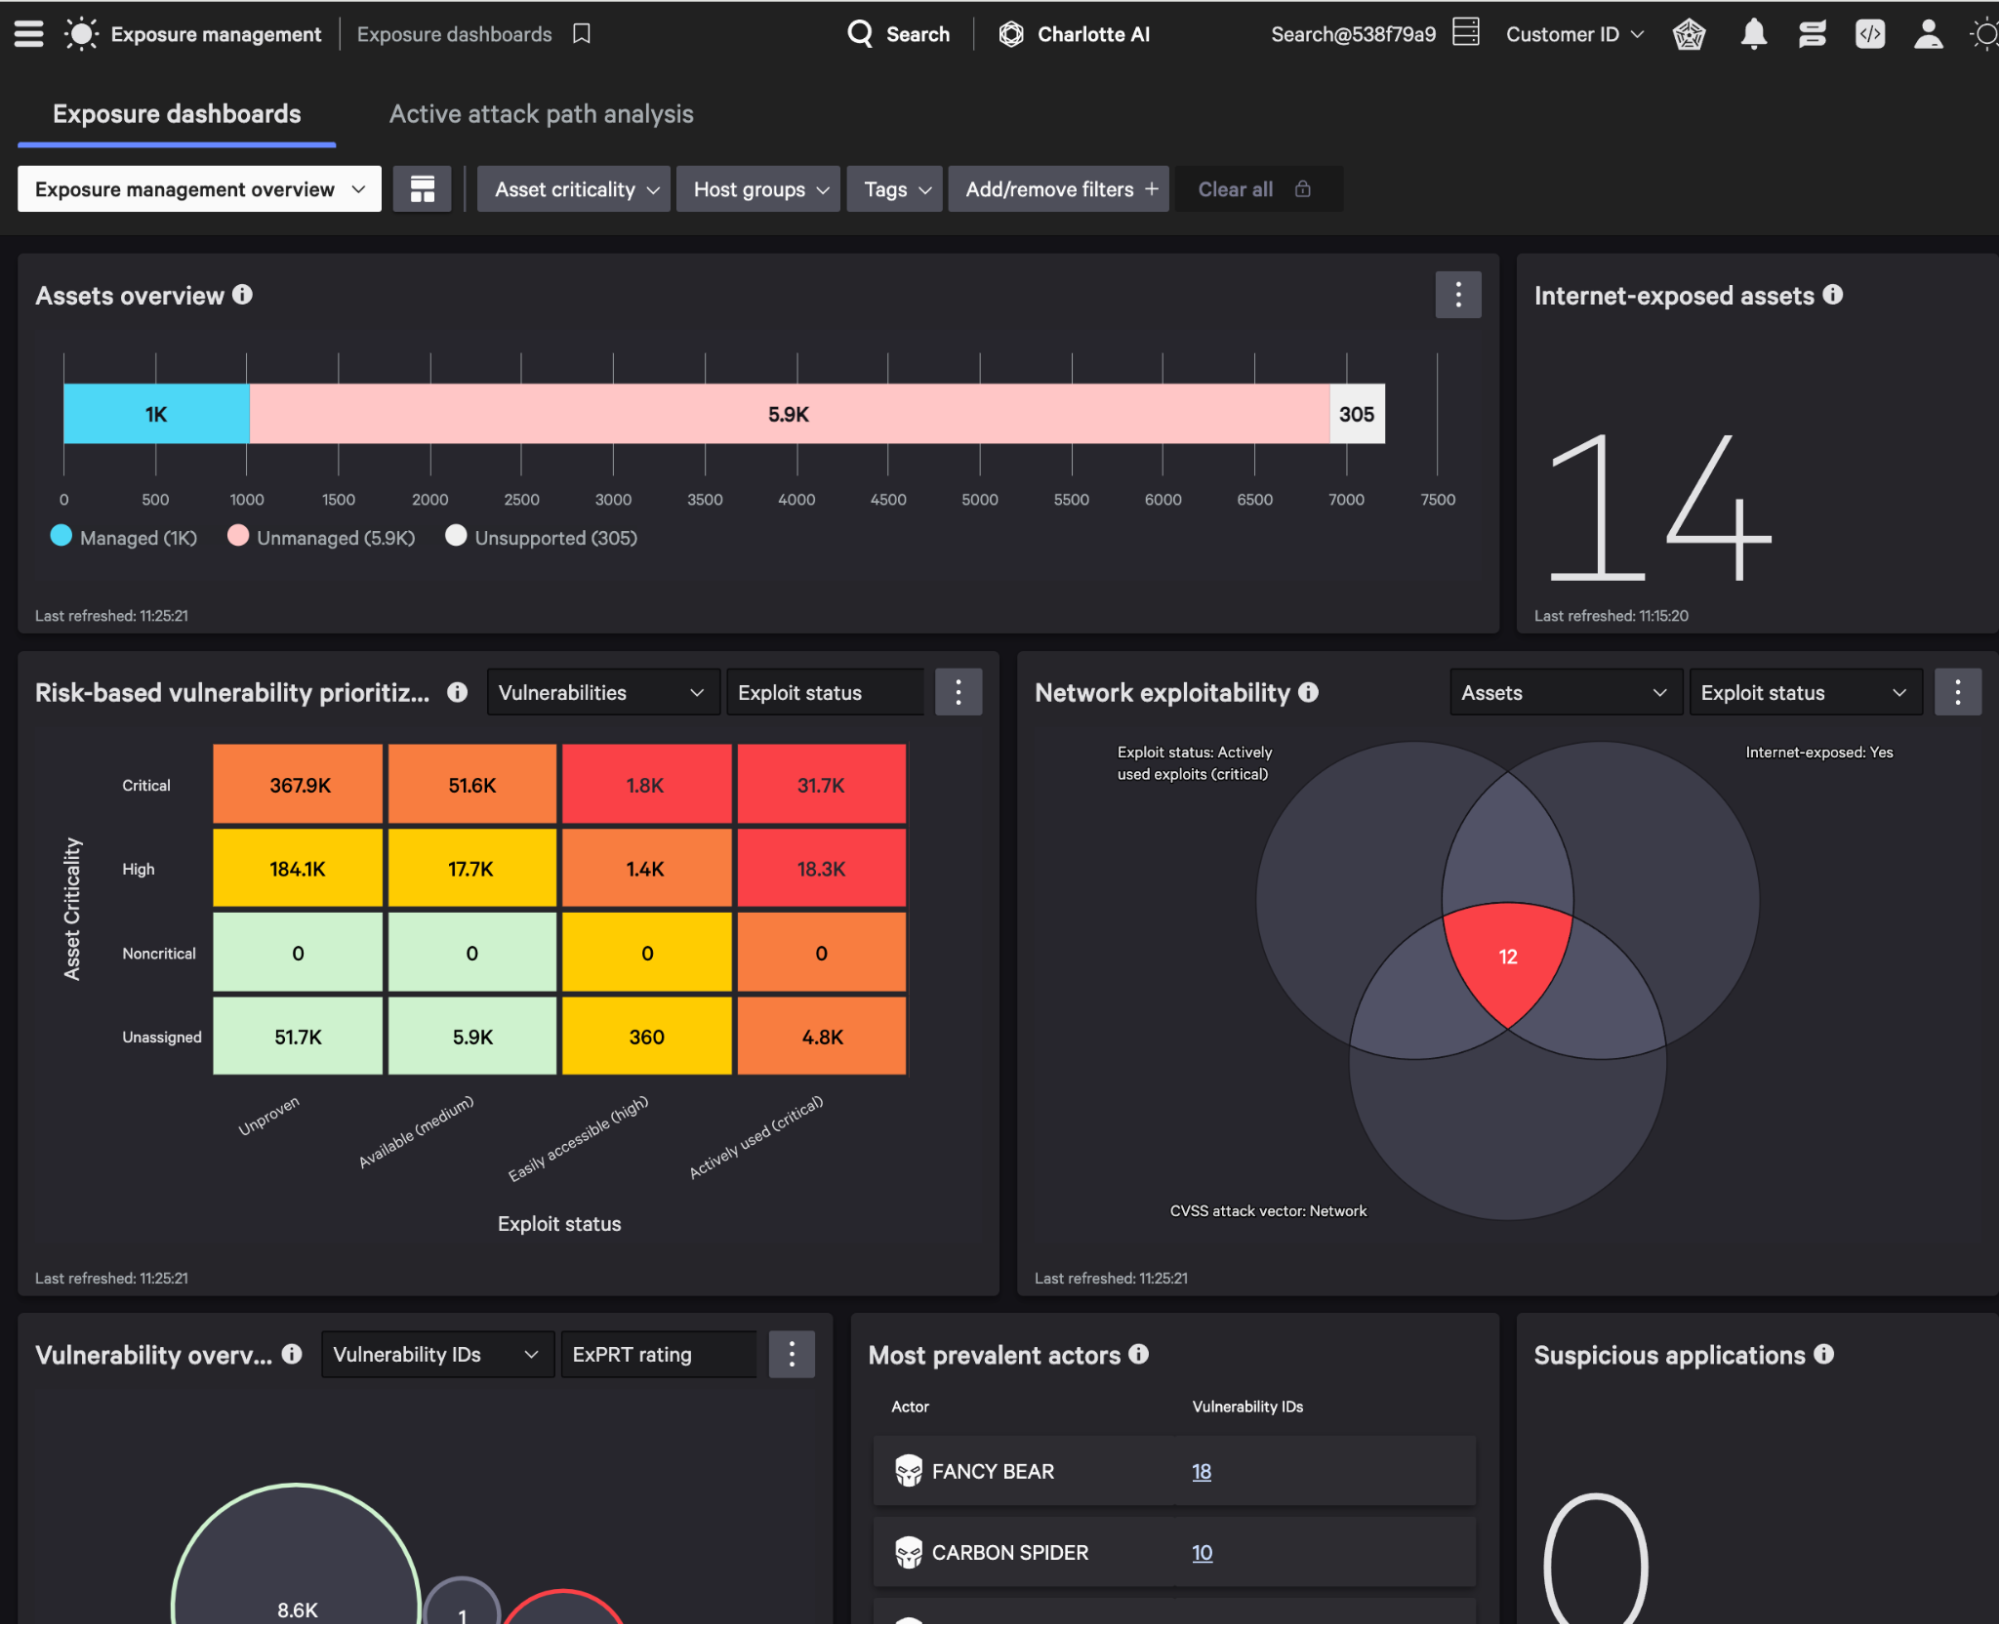Click the dashboard layout grid icon
1999x1625 pixels.
tap(422, 189)
